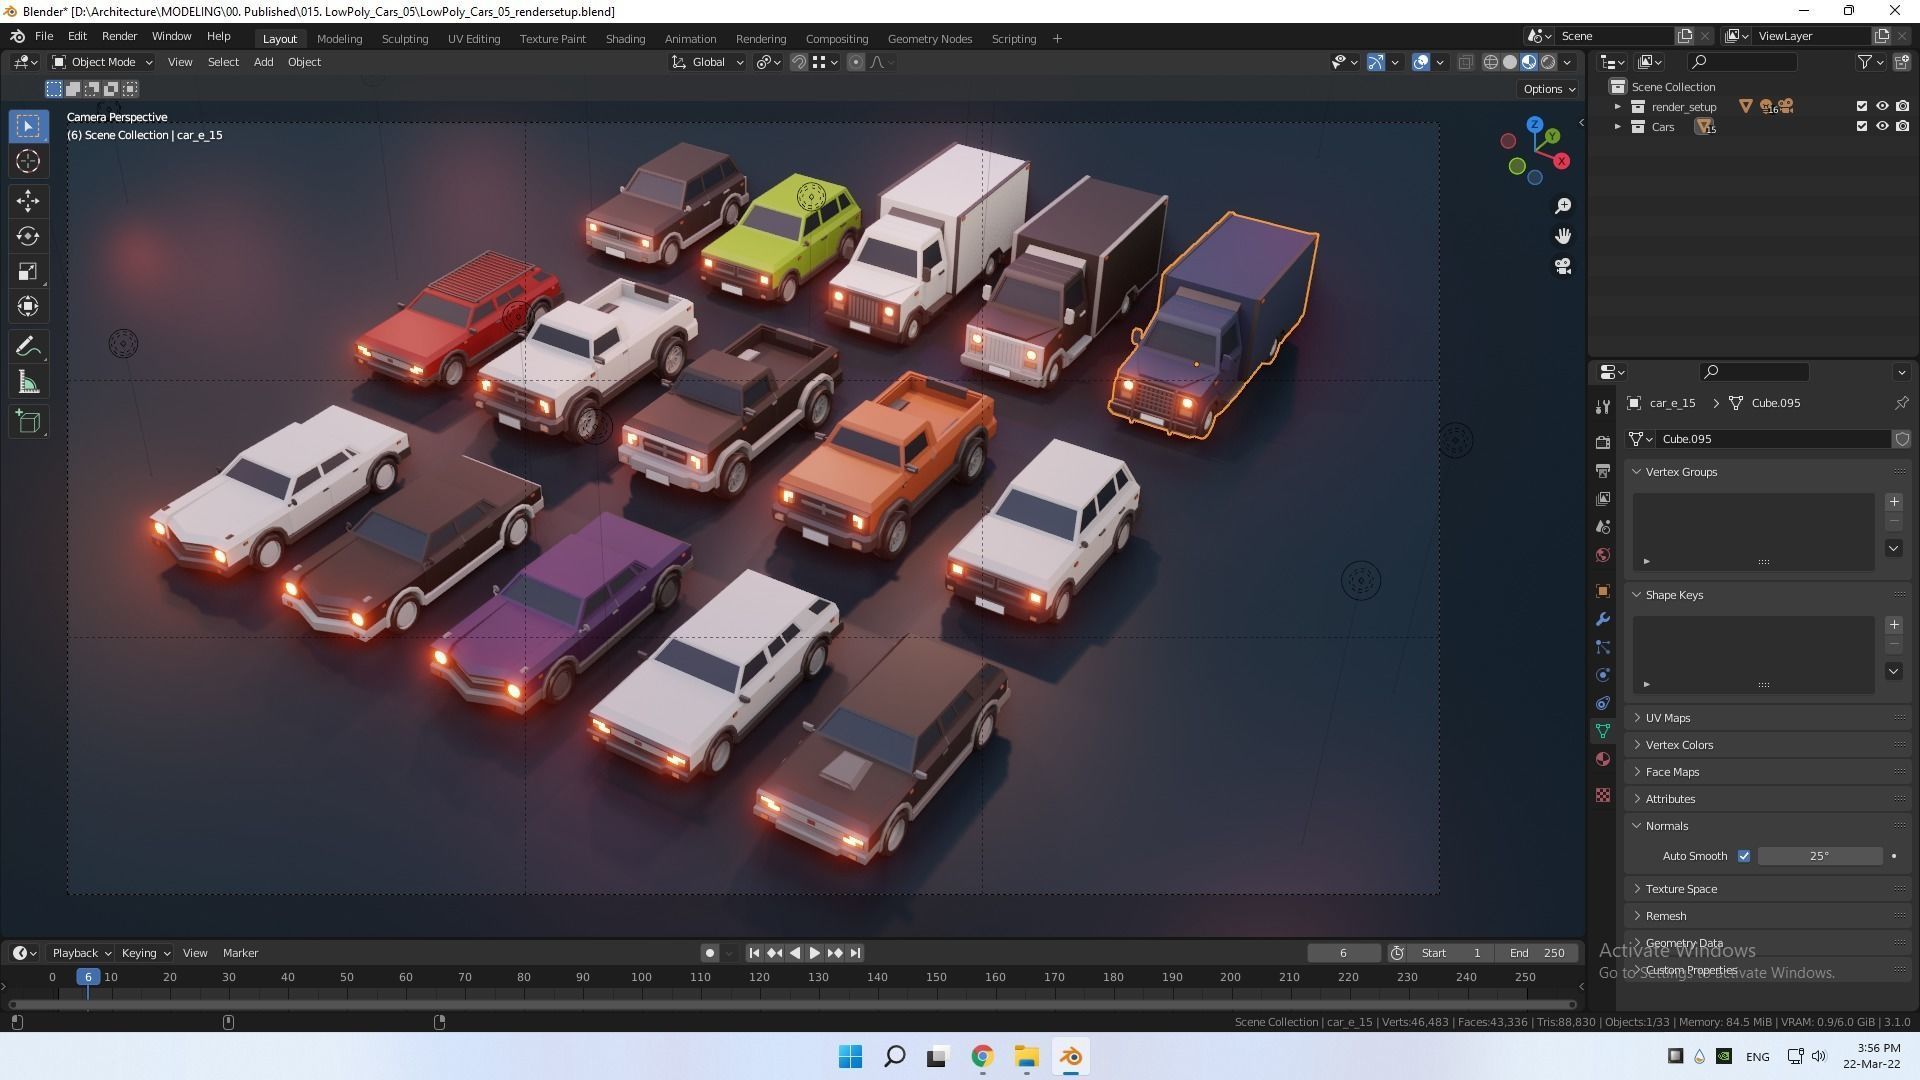Select the Select Box tool

pos(28,126)
